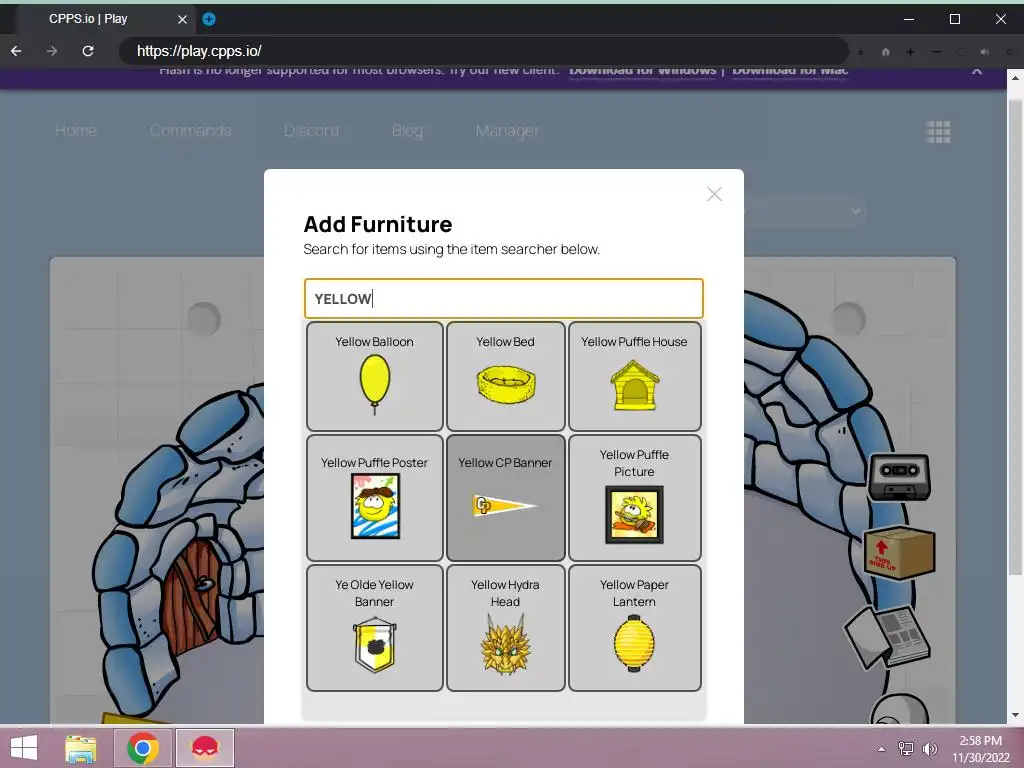This screenshot has width=1024, height=768.
Task: Close the Add Furniture dialog
Action: click(x=714, y=194)
